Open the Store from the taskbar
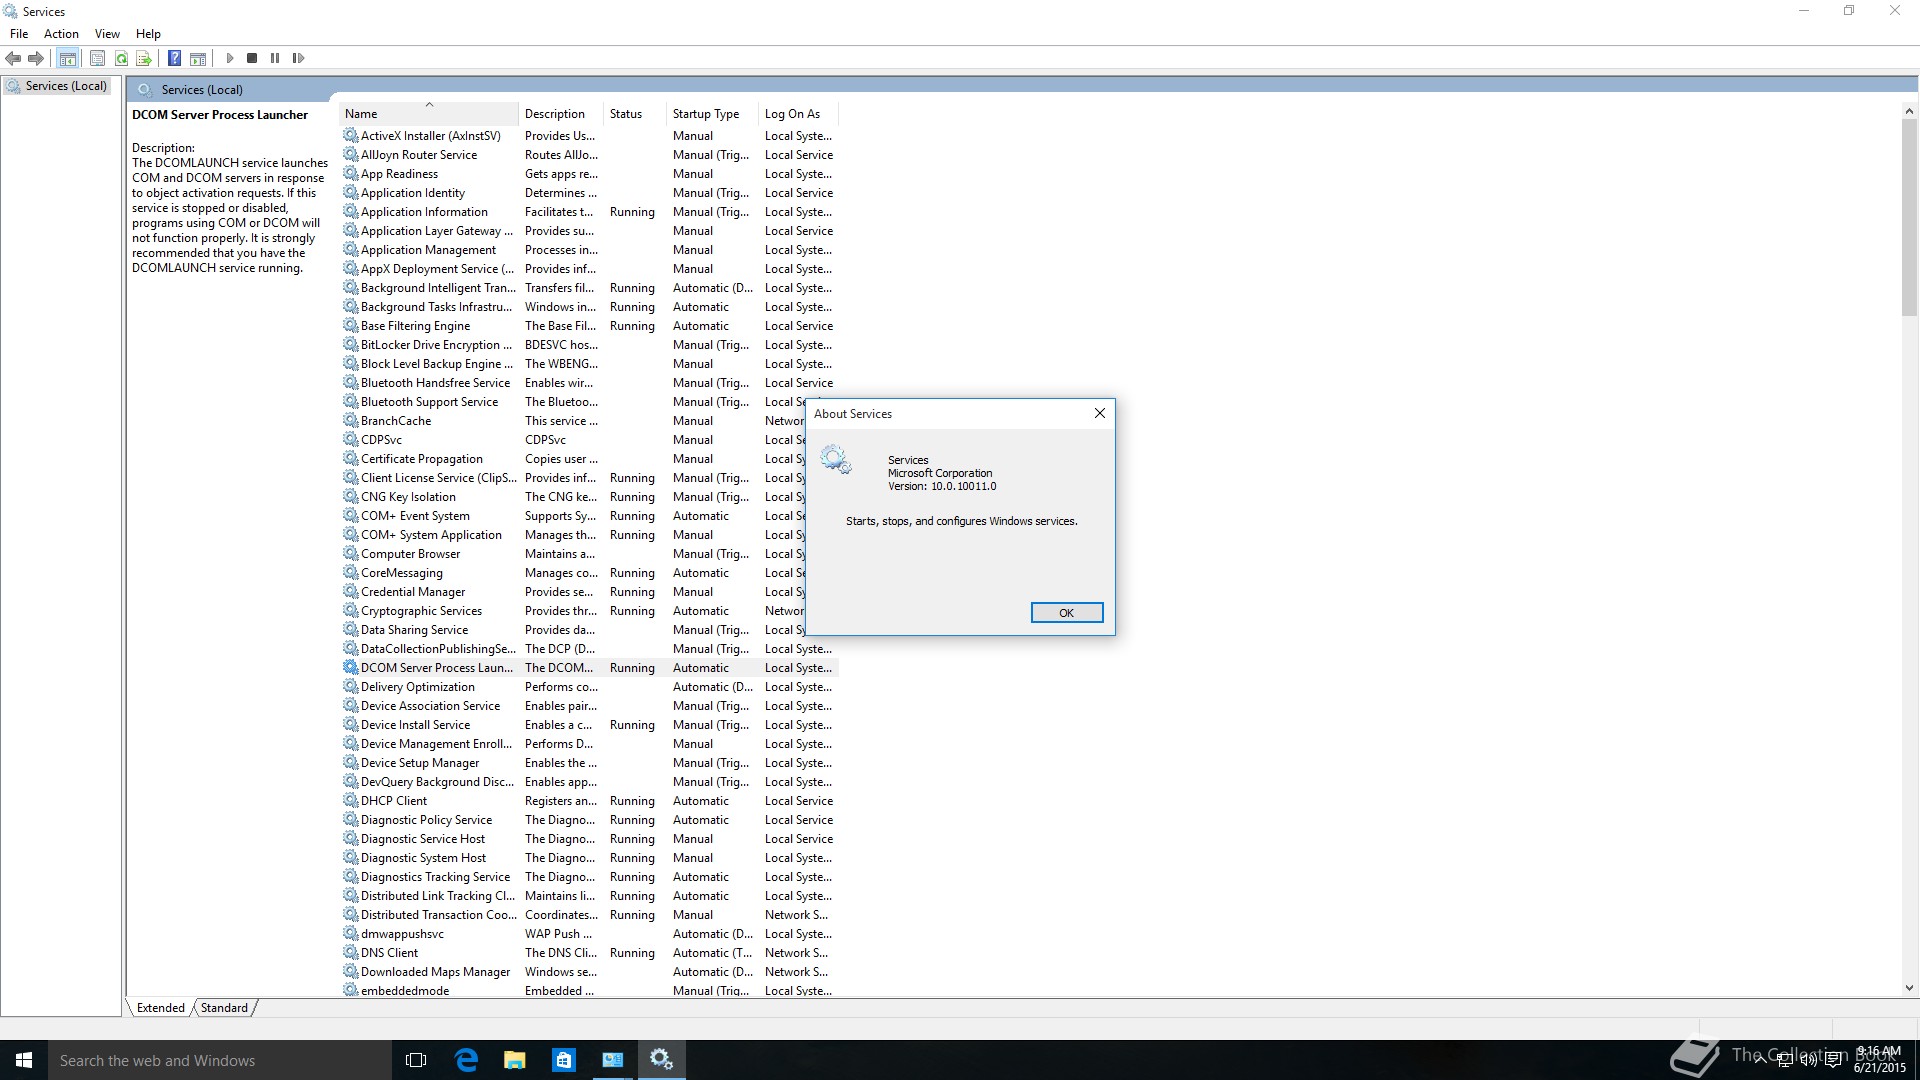The width and height of the screenshot is (1920, 1080). point(563,1060)
